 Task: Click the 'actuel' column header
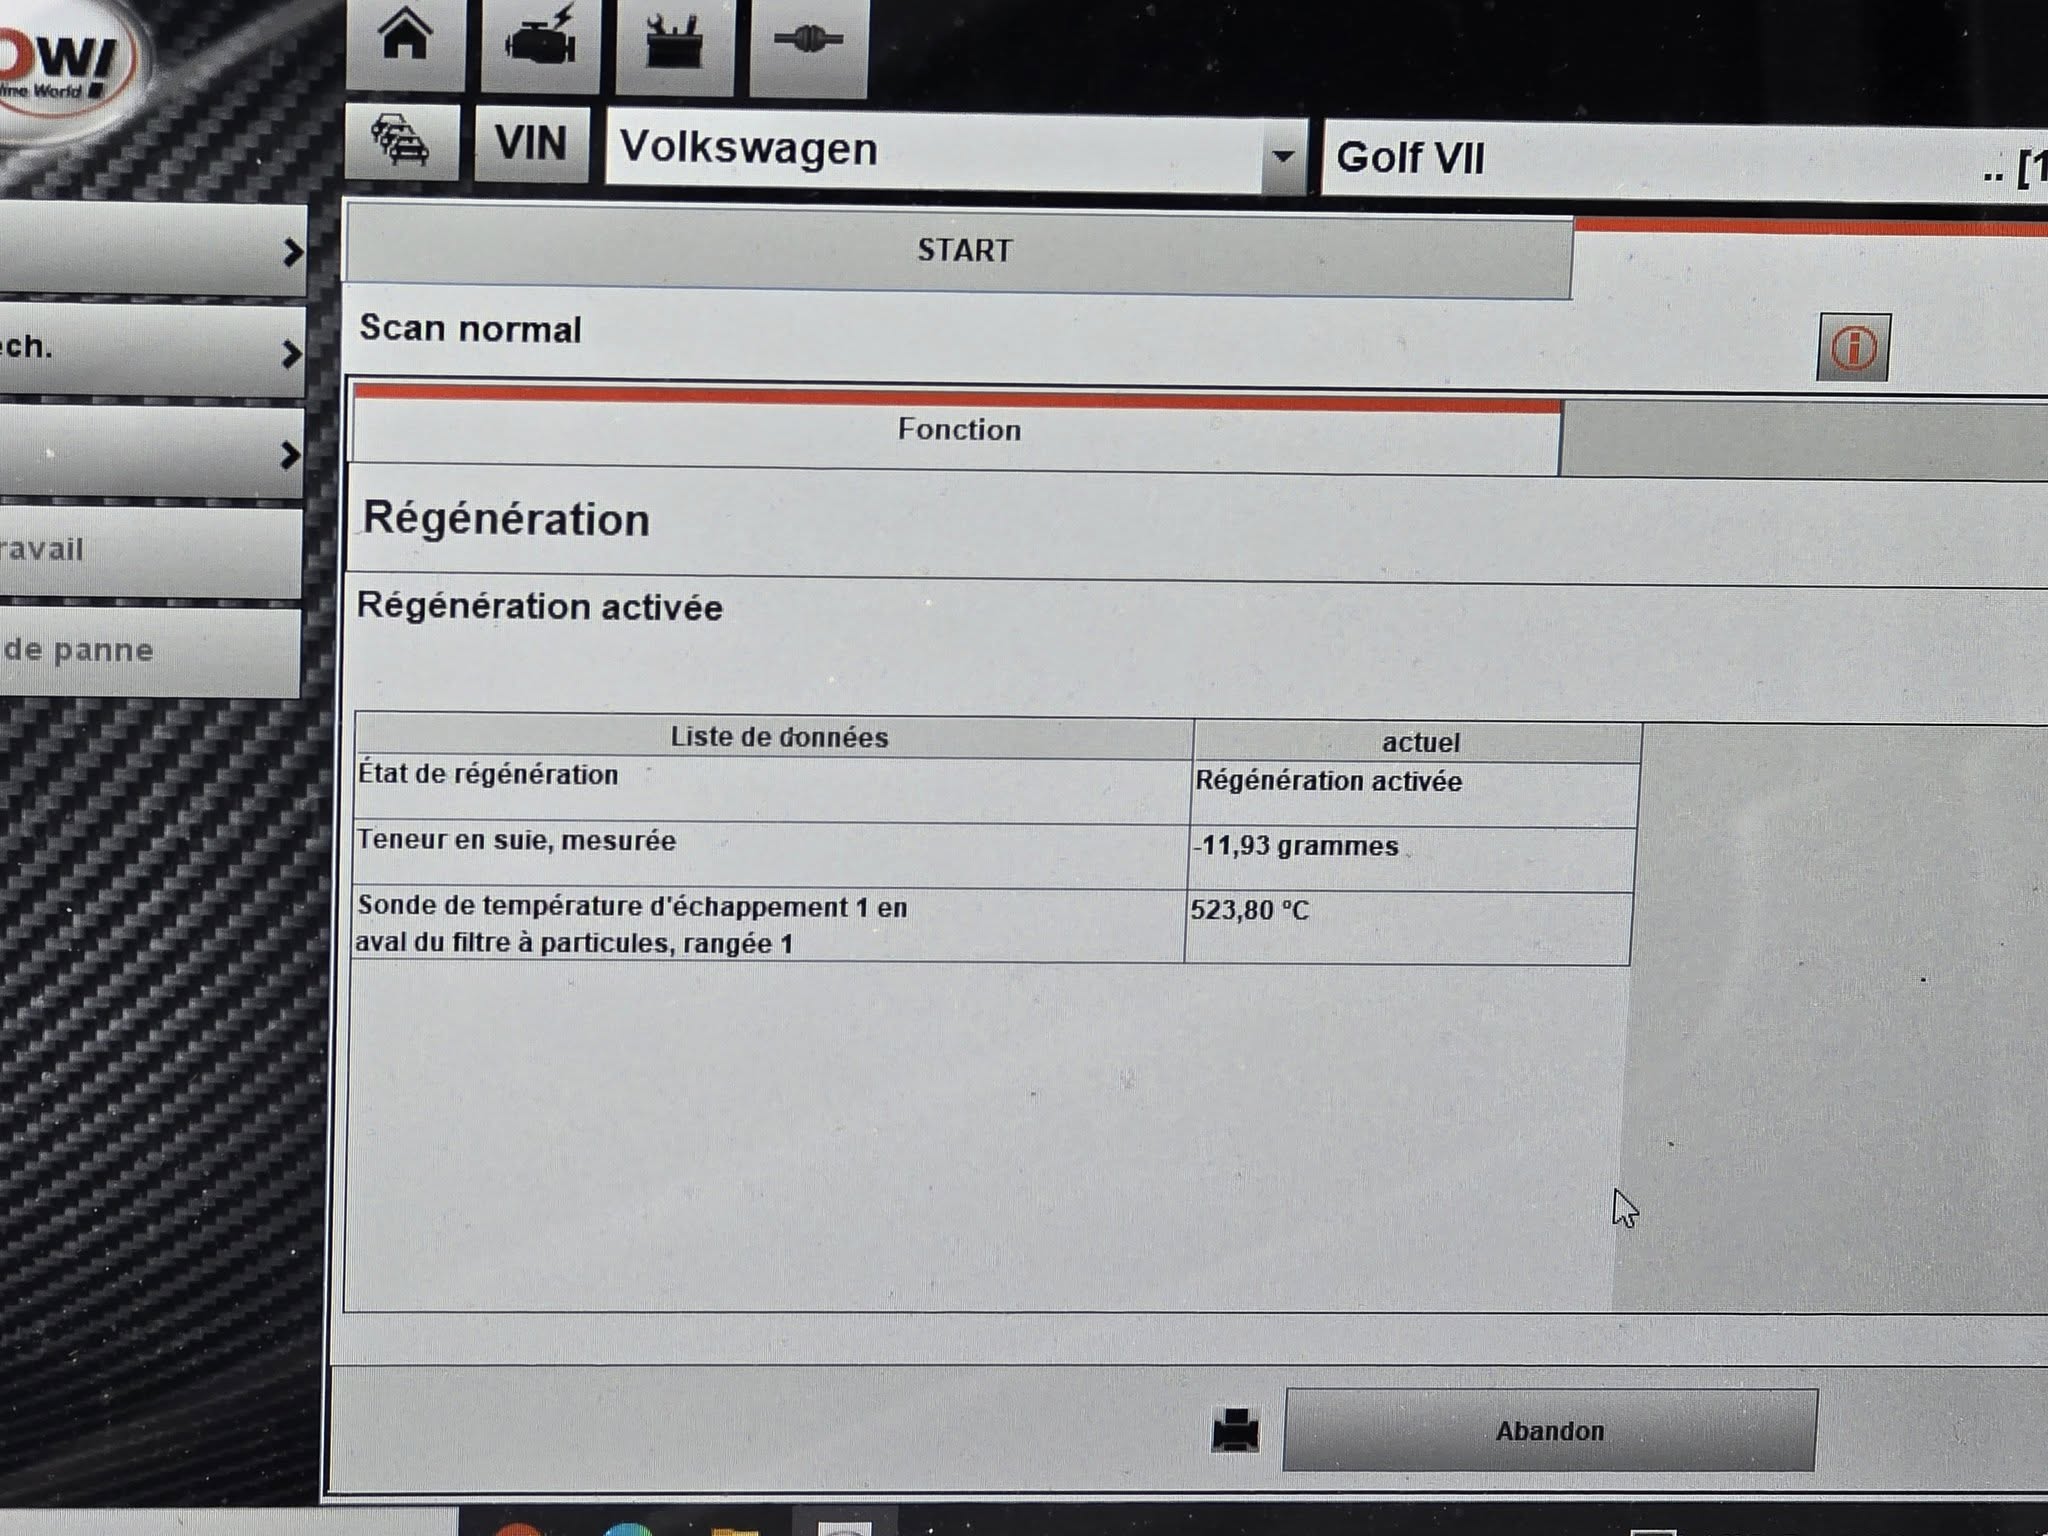(1417, 744)
